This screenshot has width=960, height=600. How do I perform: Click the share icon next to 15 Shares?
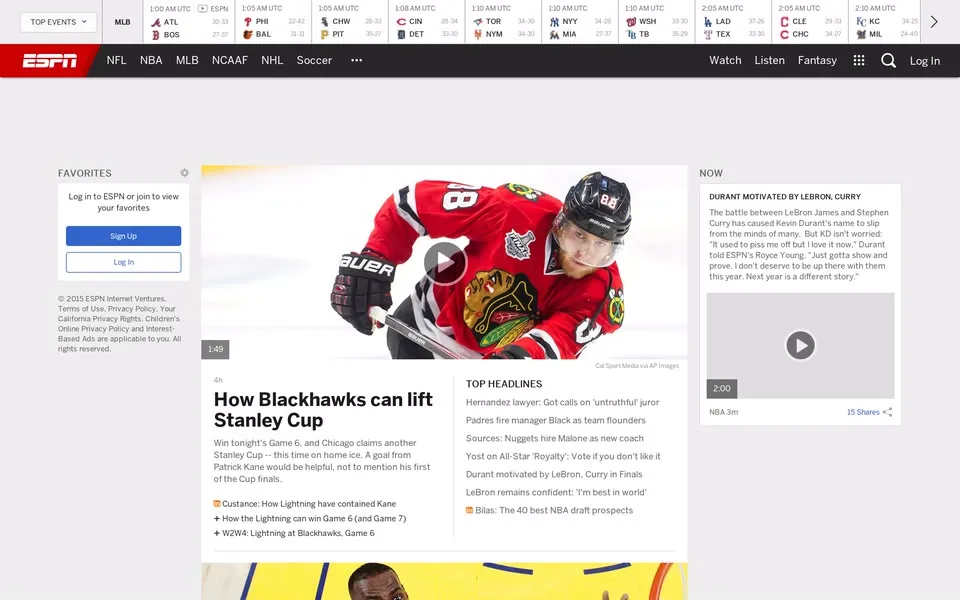point(888,412)
